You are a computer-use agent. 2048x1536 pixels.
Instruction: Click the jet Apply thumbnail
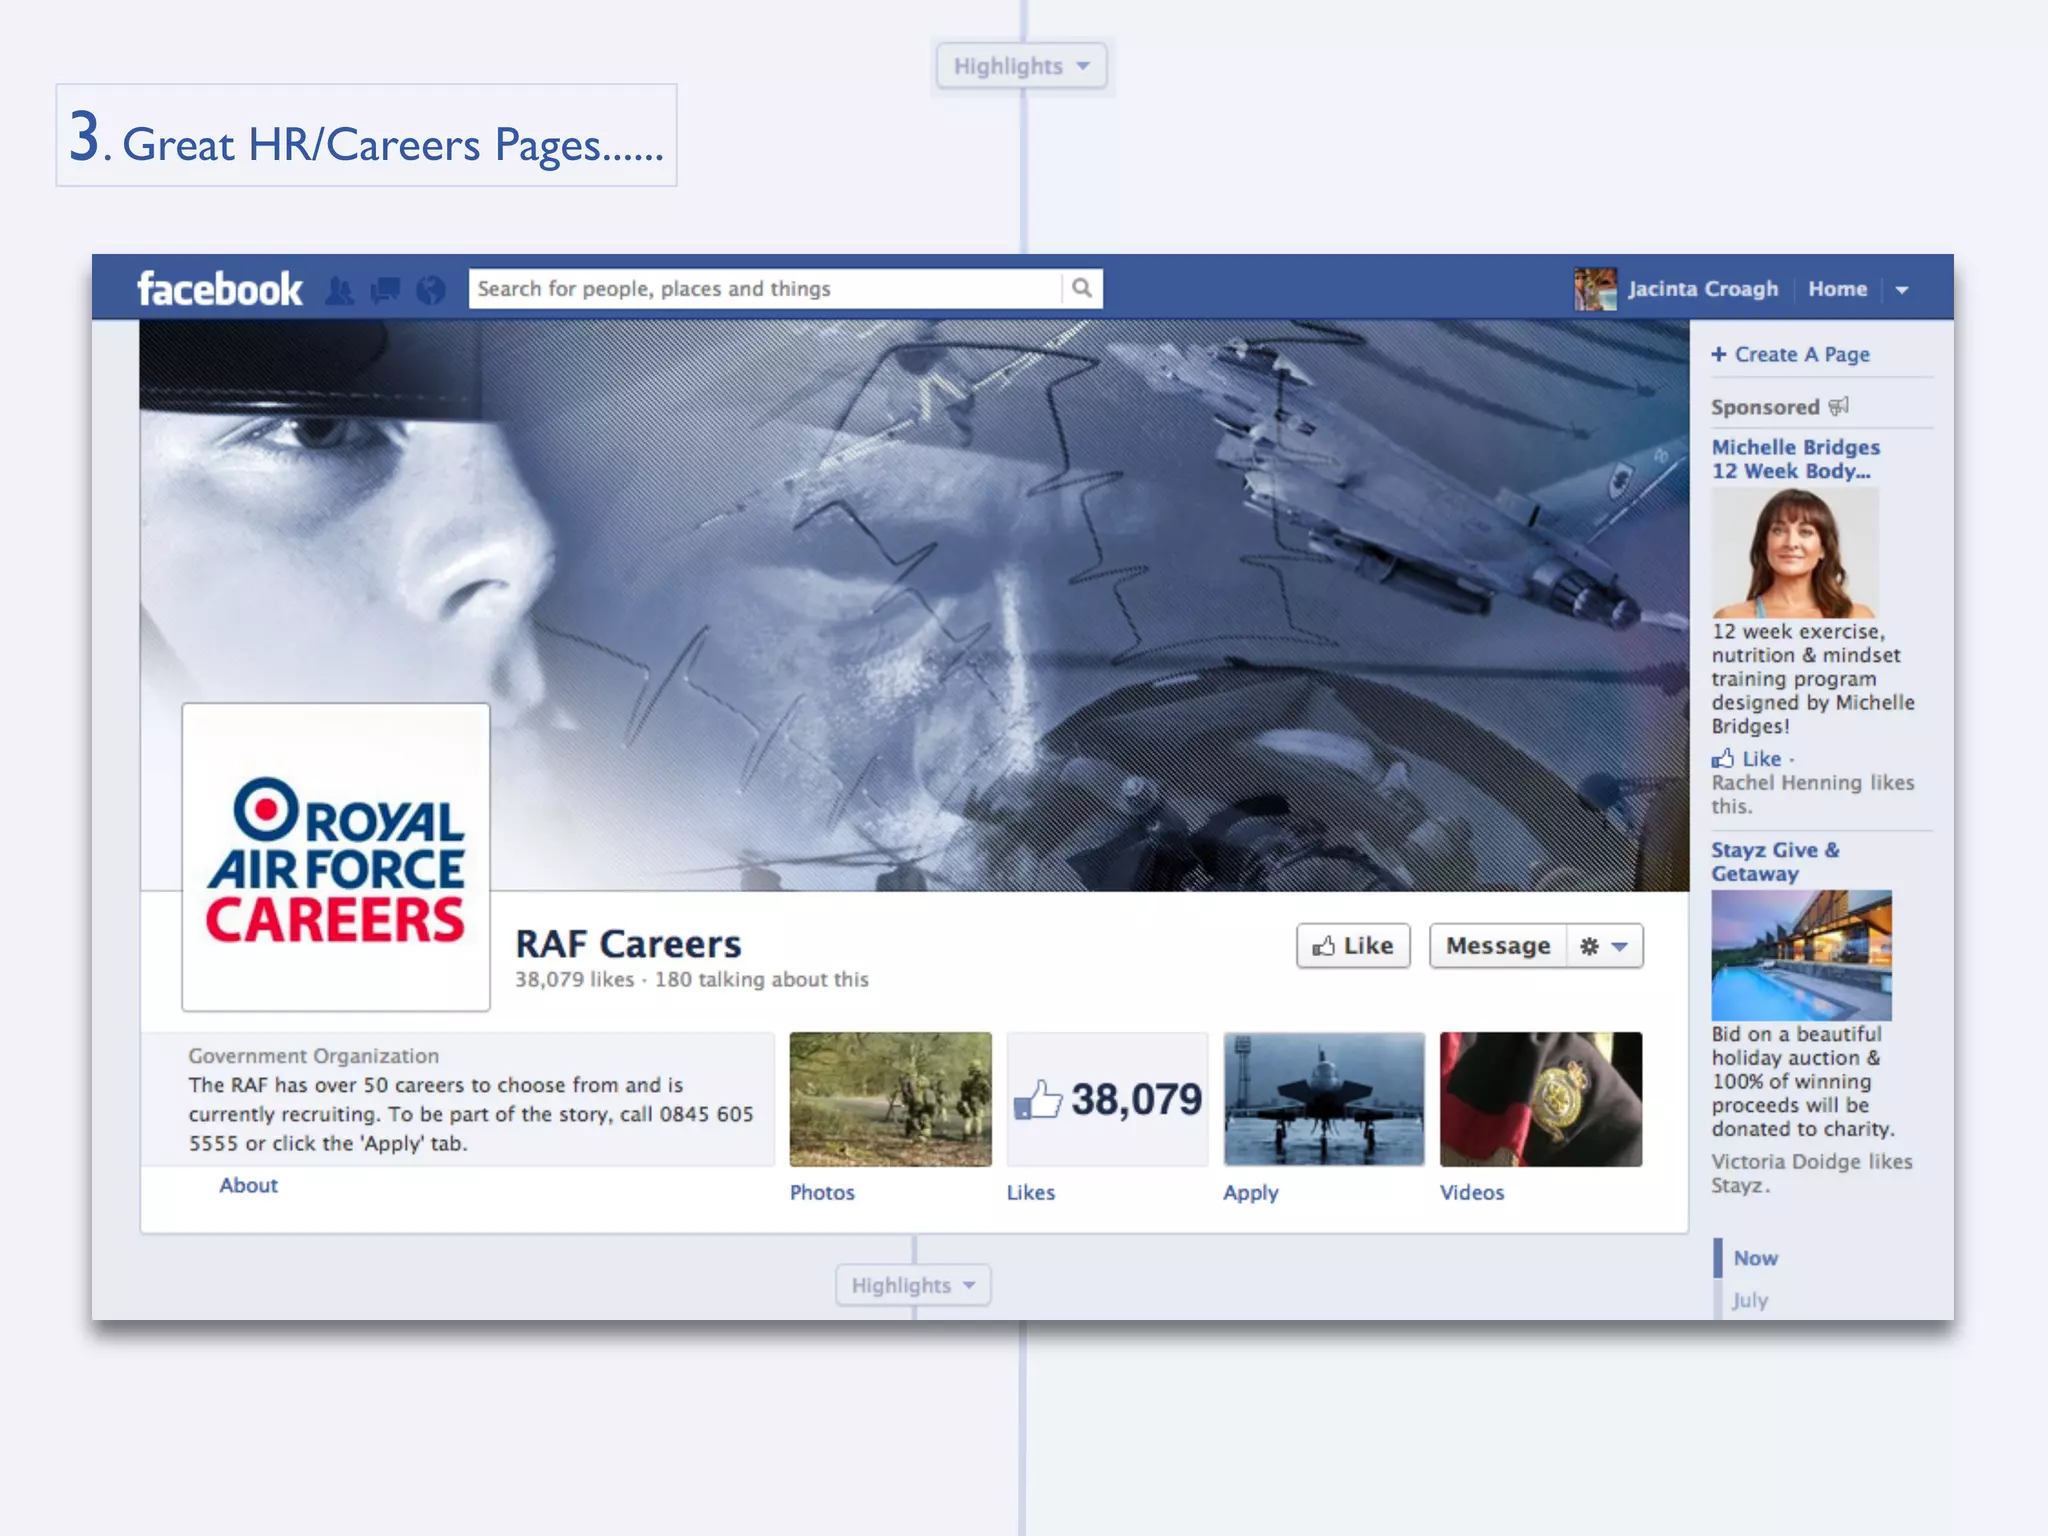1324,1099
